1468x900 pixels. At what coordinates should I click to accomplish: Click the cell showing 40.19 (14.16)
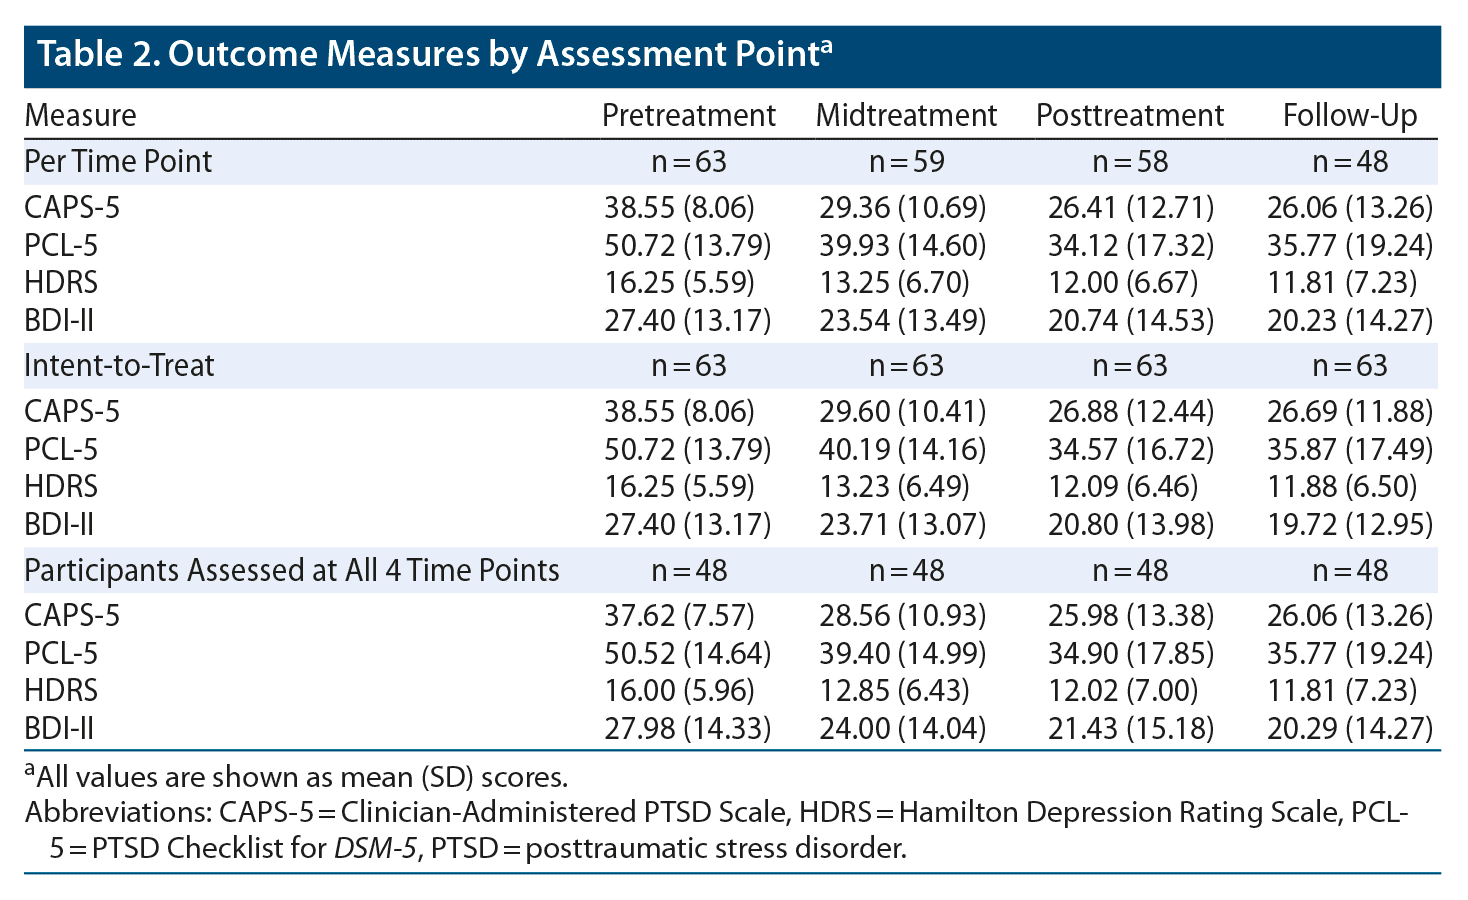(x=902, y=449)
